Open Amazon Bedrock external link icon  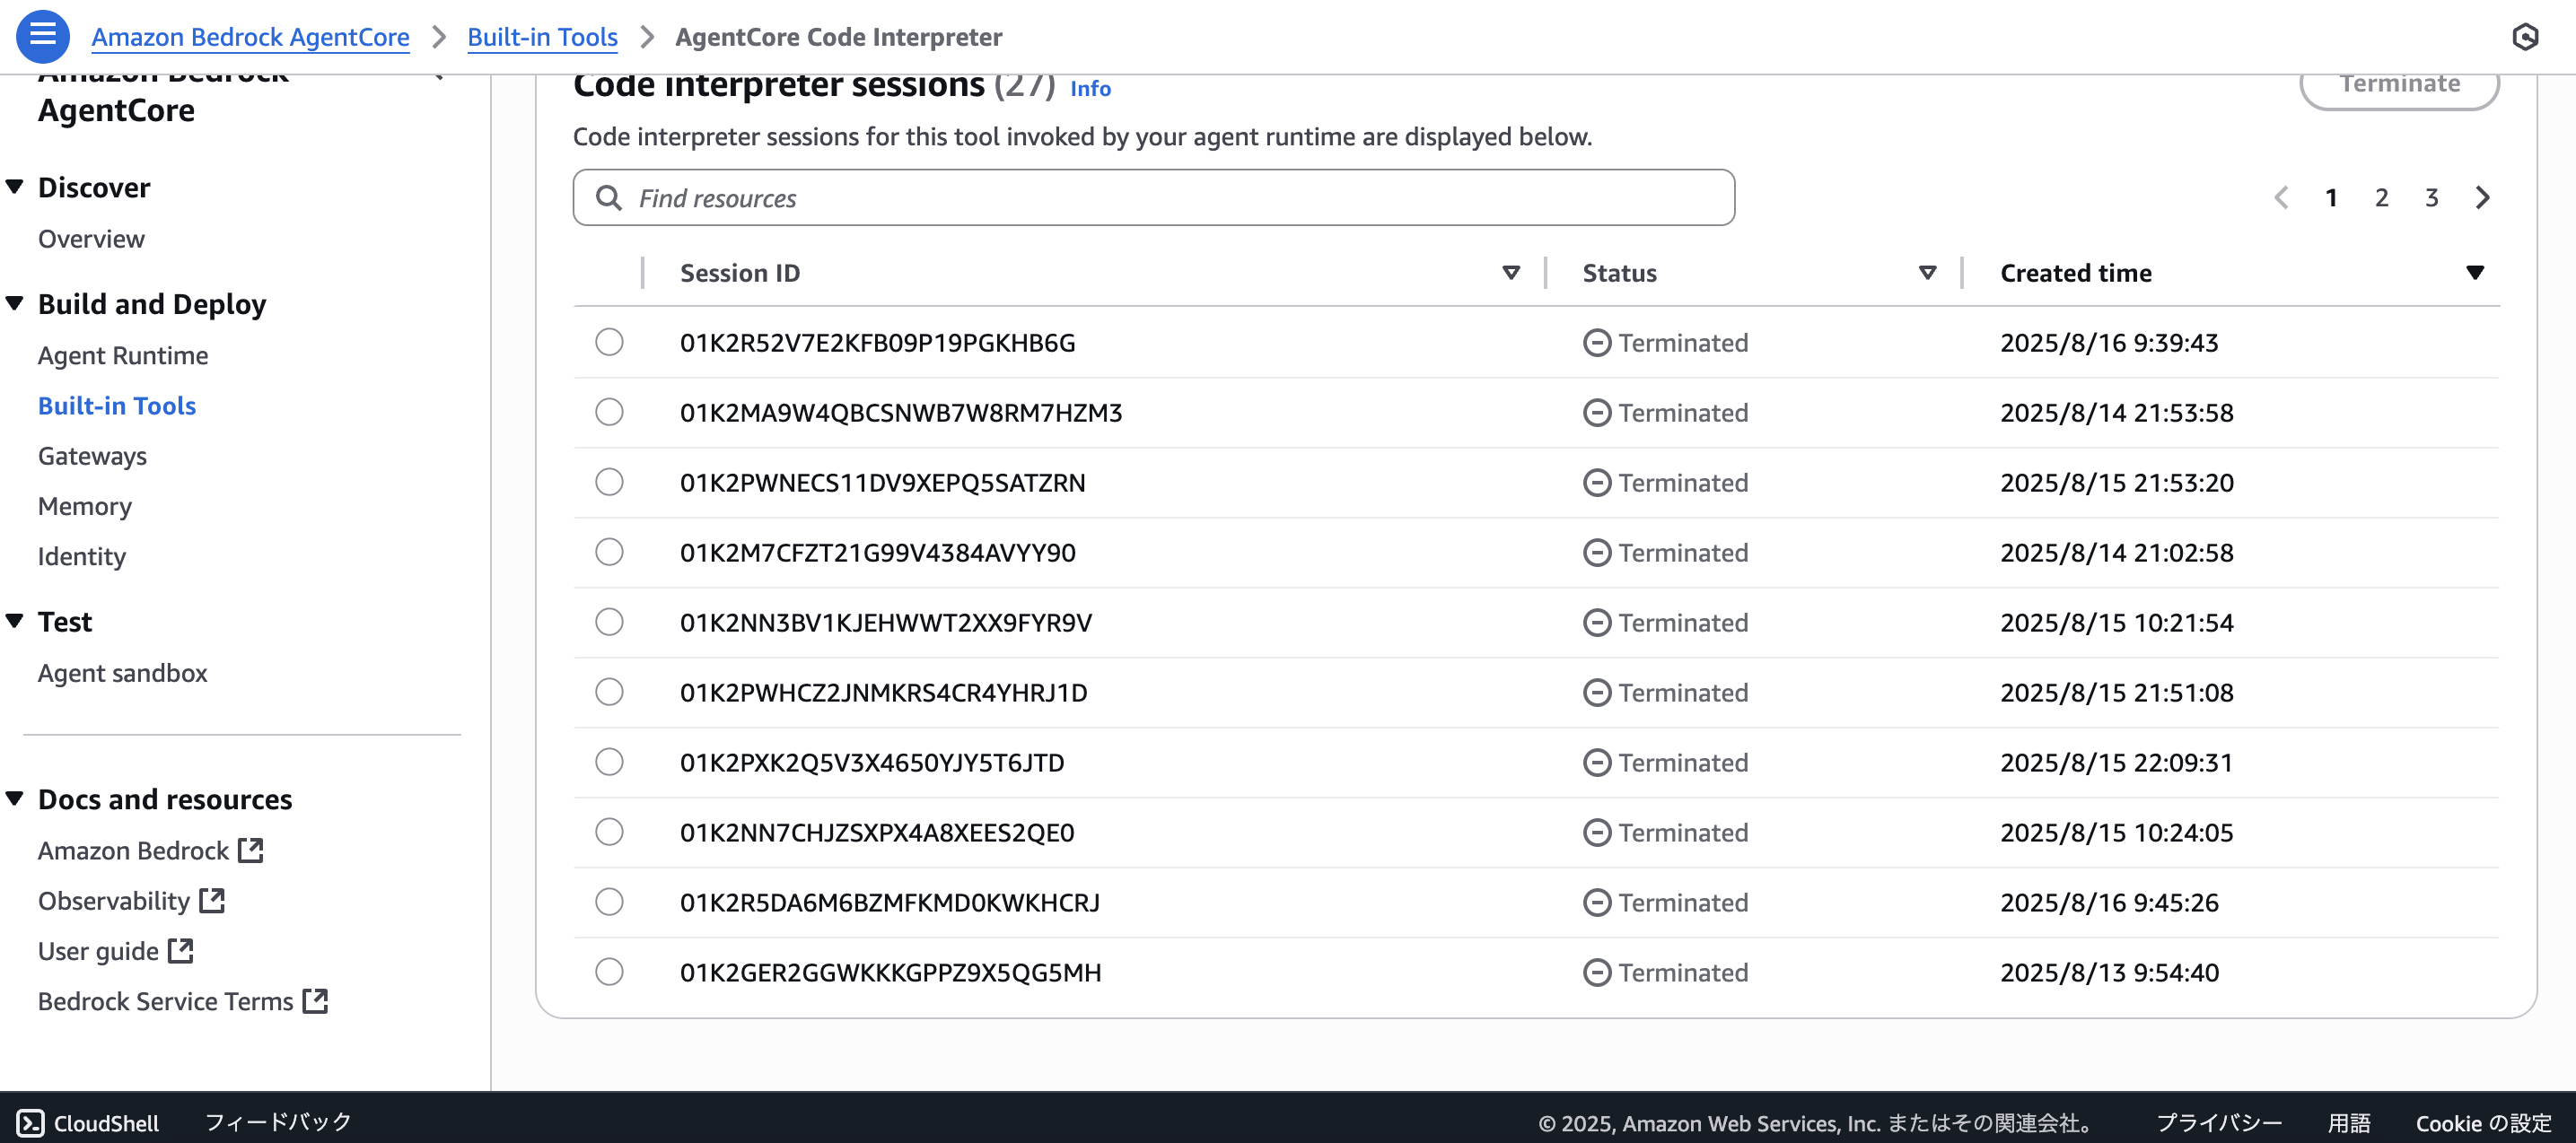coord(251,850)
